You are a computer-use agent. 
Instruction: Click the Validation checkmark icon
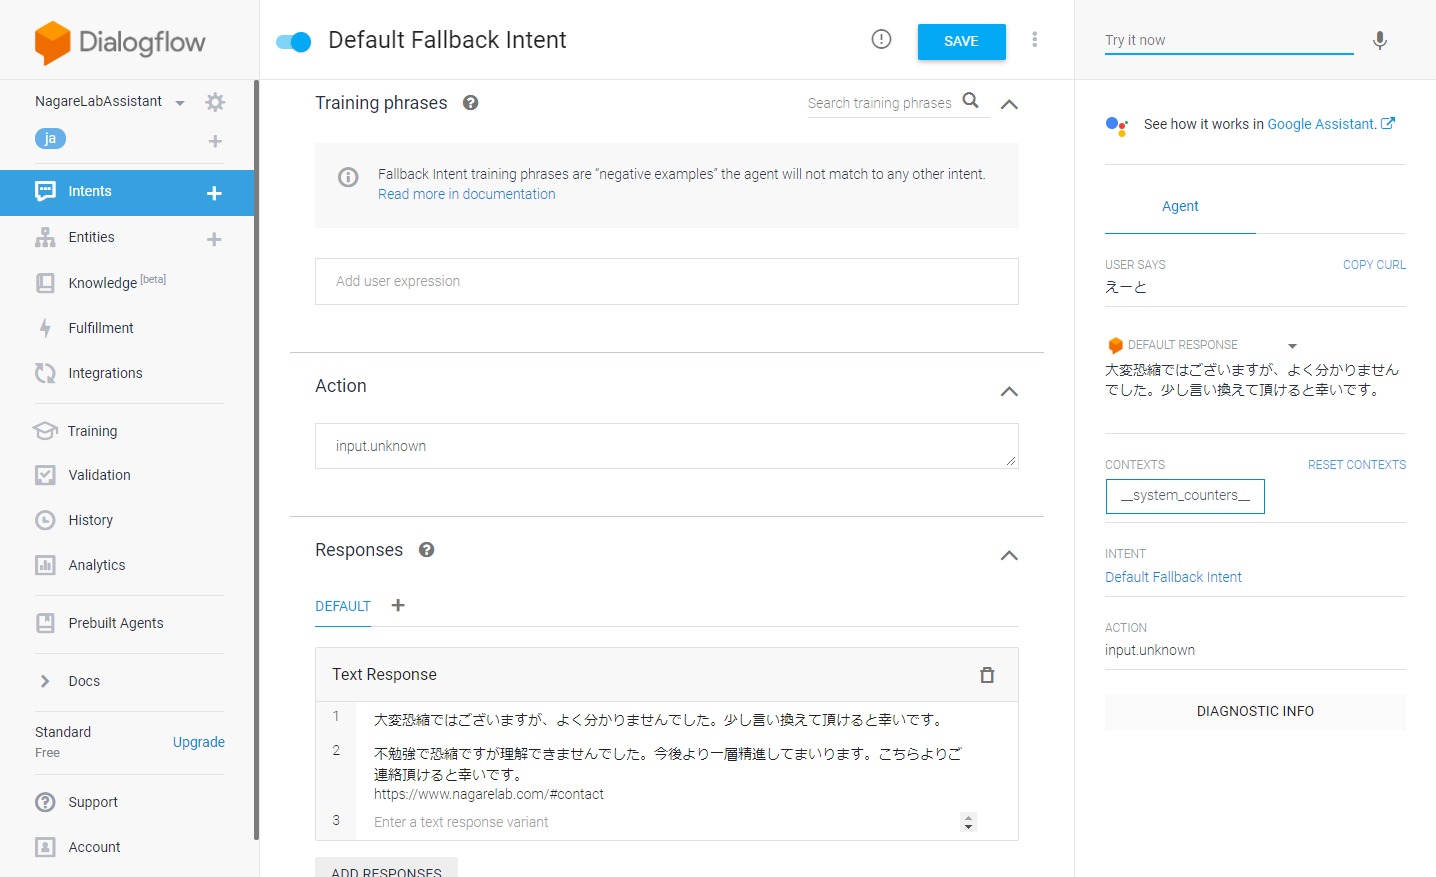45,475
